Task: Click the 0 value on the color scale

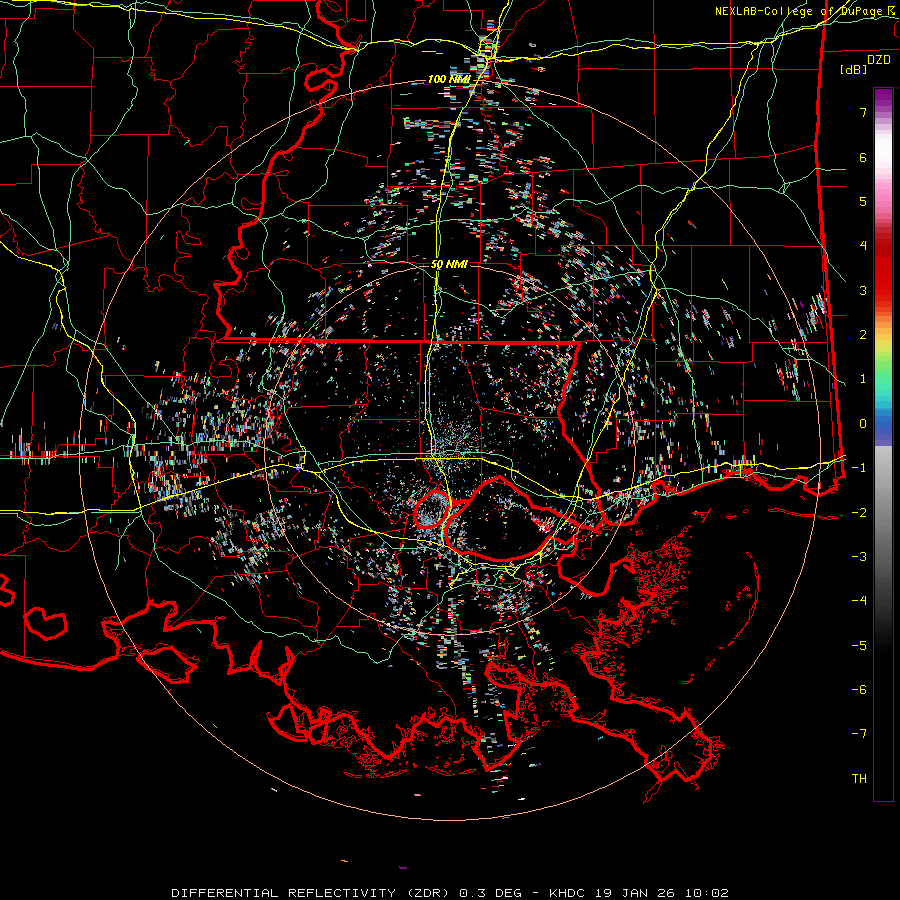Action: (x=863, y=424)
